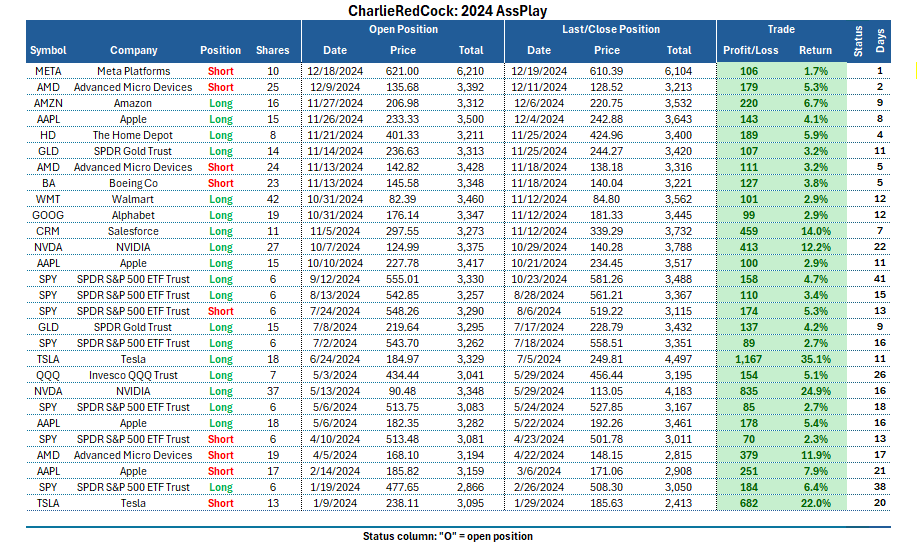Click the Walmart company cell
917x544 pixels.
133,199
